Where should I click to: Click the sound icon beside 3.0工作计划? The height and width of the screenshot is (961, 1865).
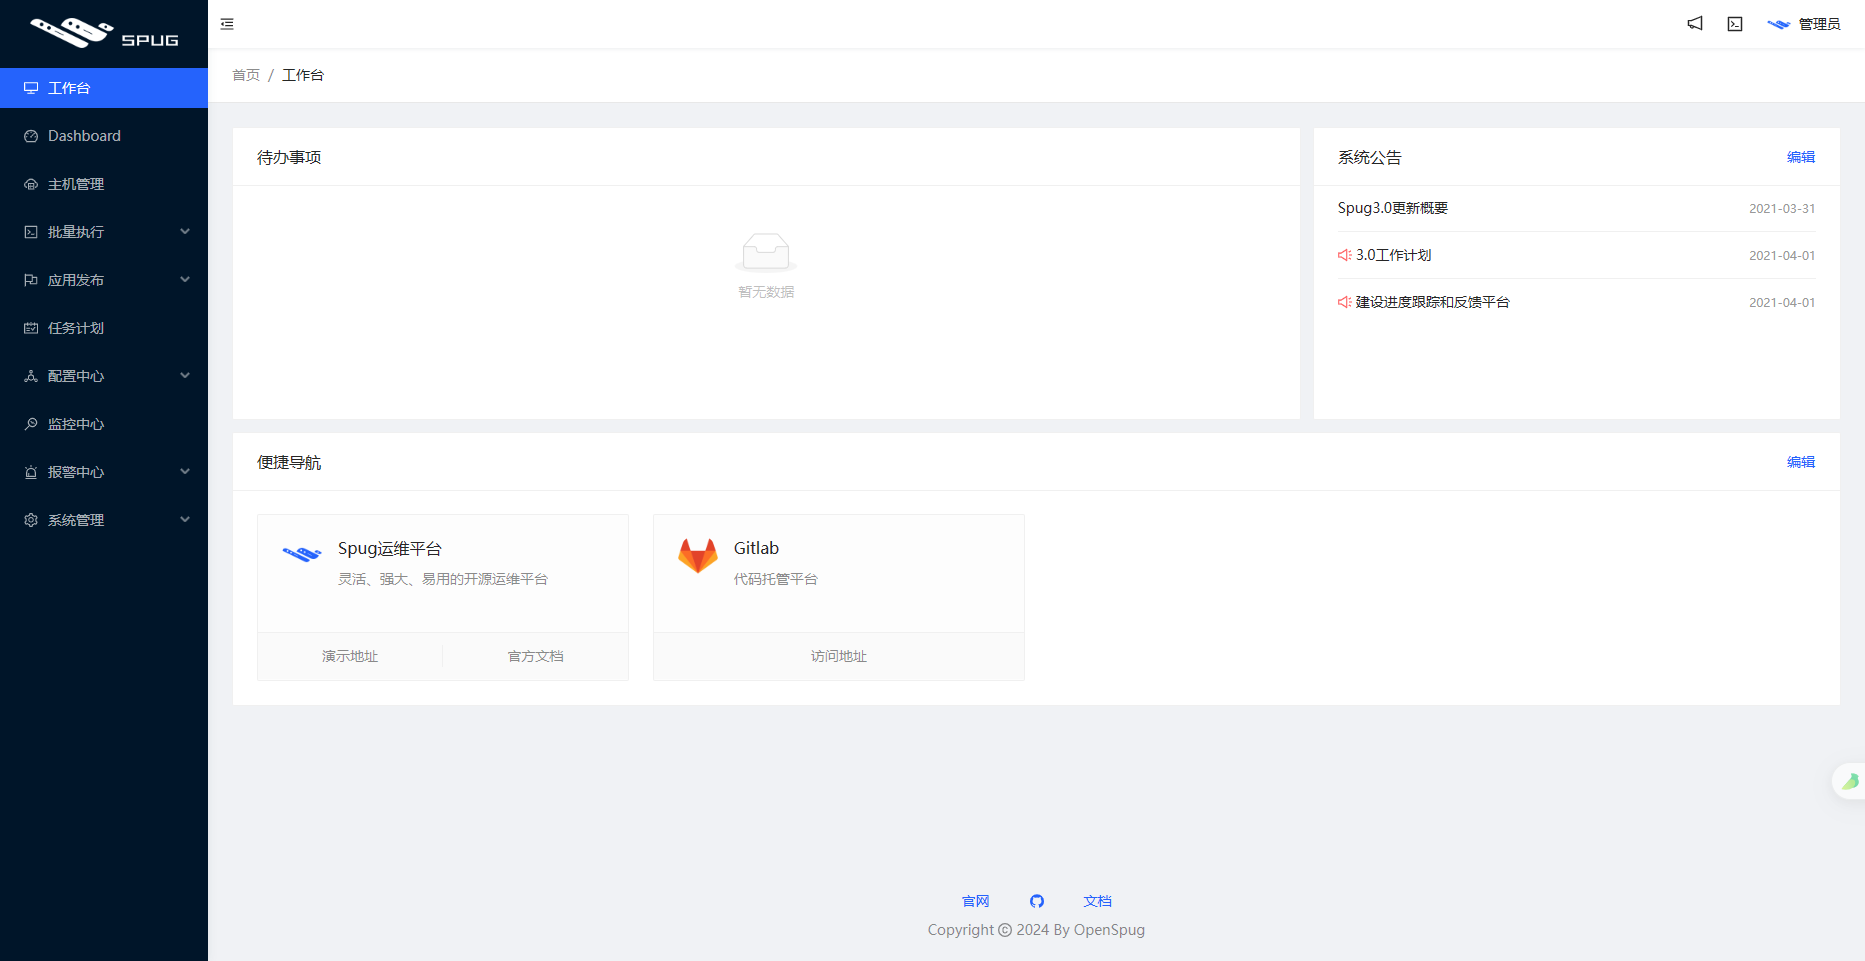click(1345, 255)
